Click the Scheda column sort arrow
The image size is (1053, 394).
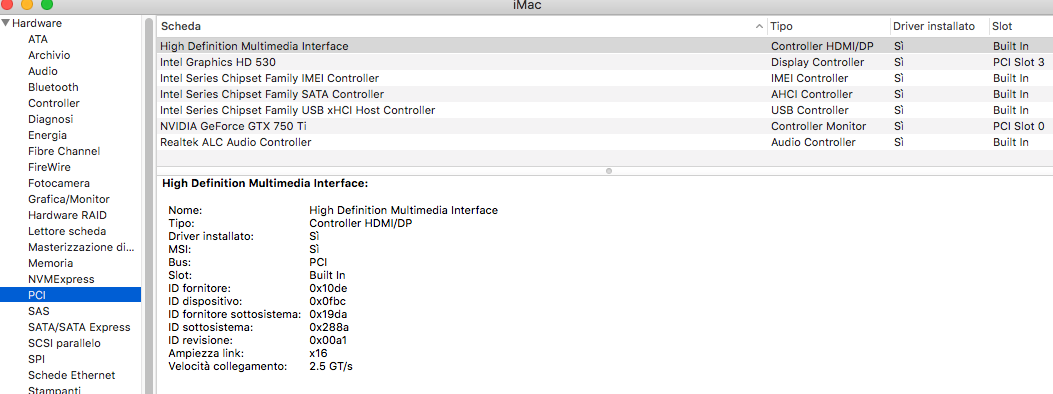[760, 27]
